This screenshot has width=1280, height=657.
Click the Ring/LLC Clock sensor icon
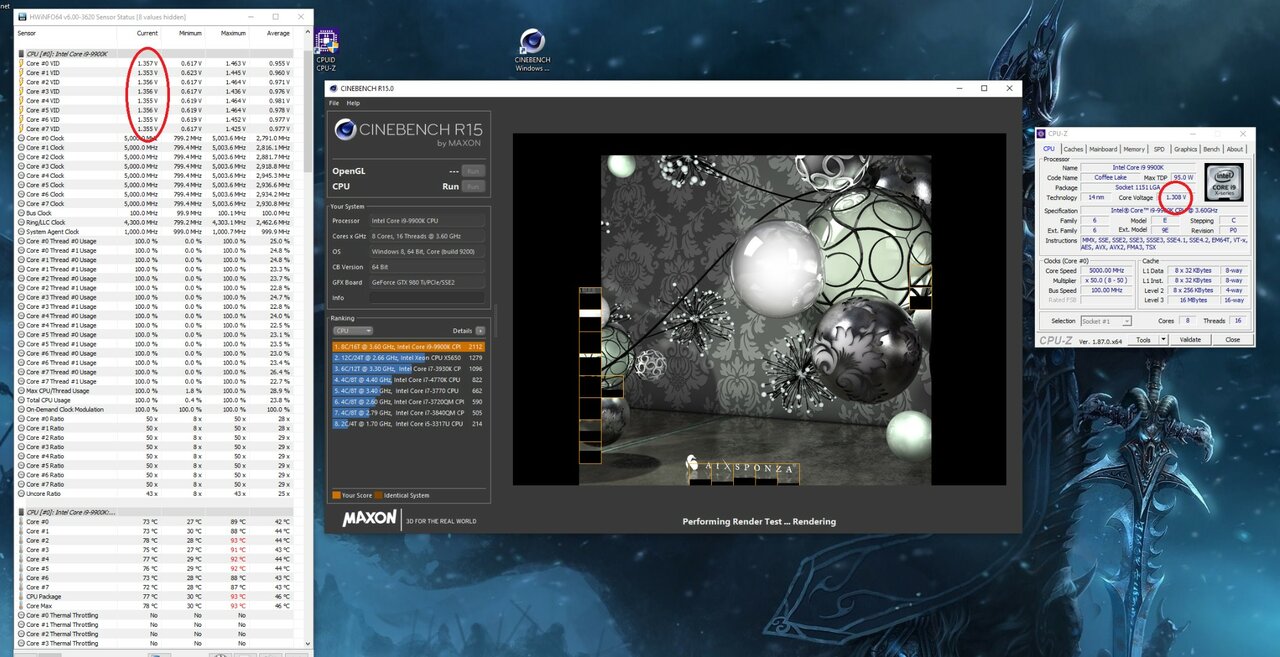[x=20, y=222]
